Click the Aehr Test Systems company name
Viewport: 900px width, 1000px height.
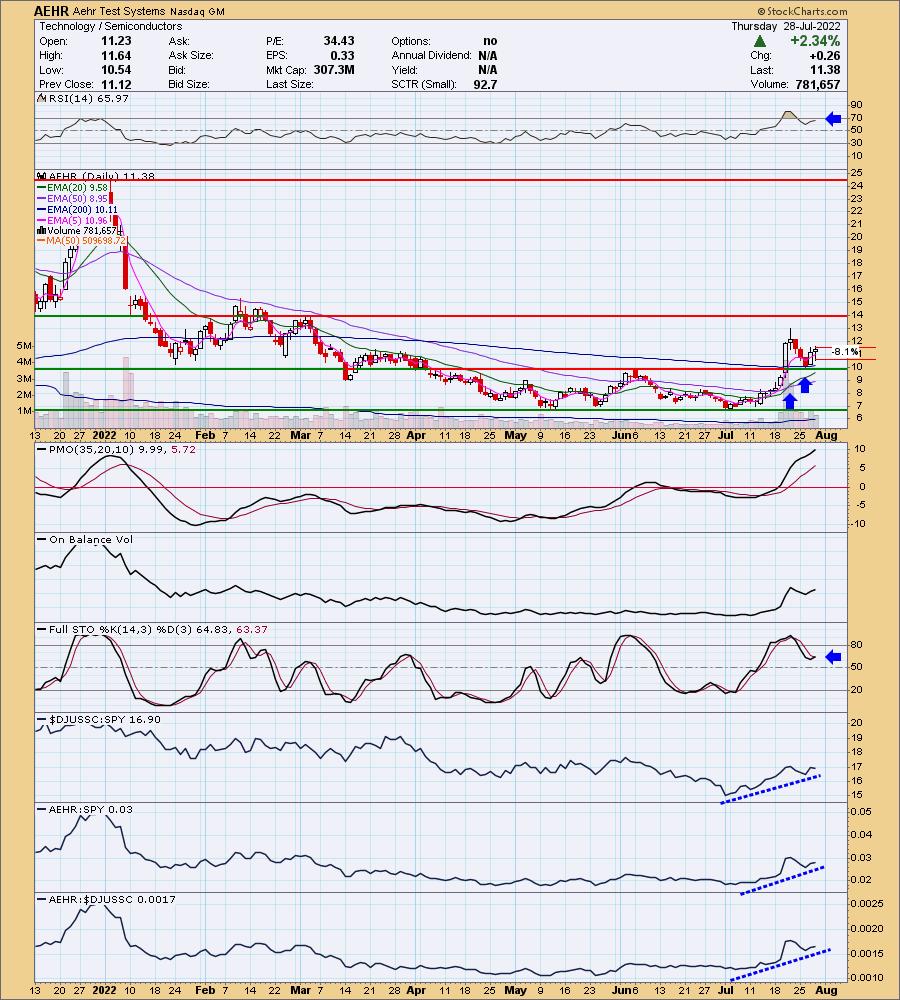coord(119,11)
